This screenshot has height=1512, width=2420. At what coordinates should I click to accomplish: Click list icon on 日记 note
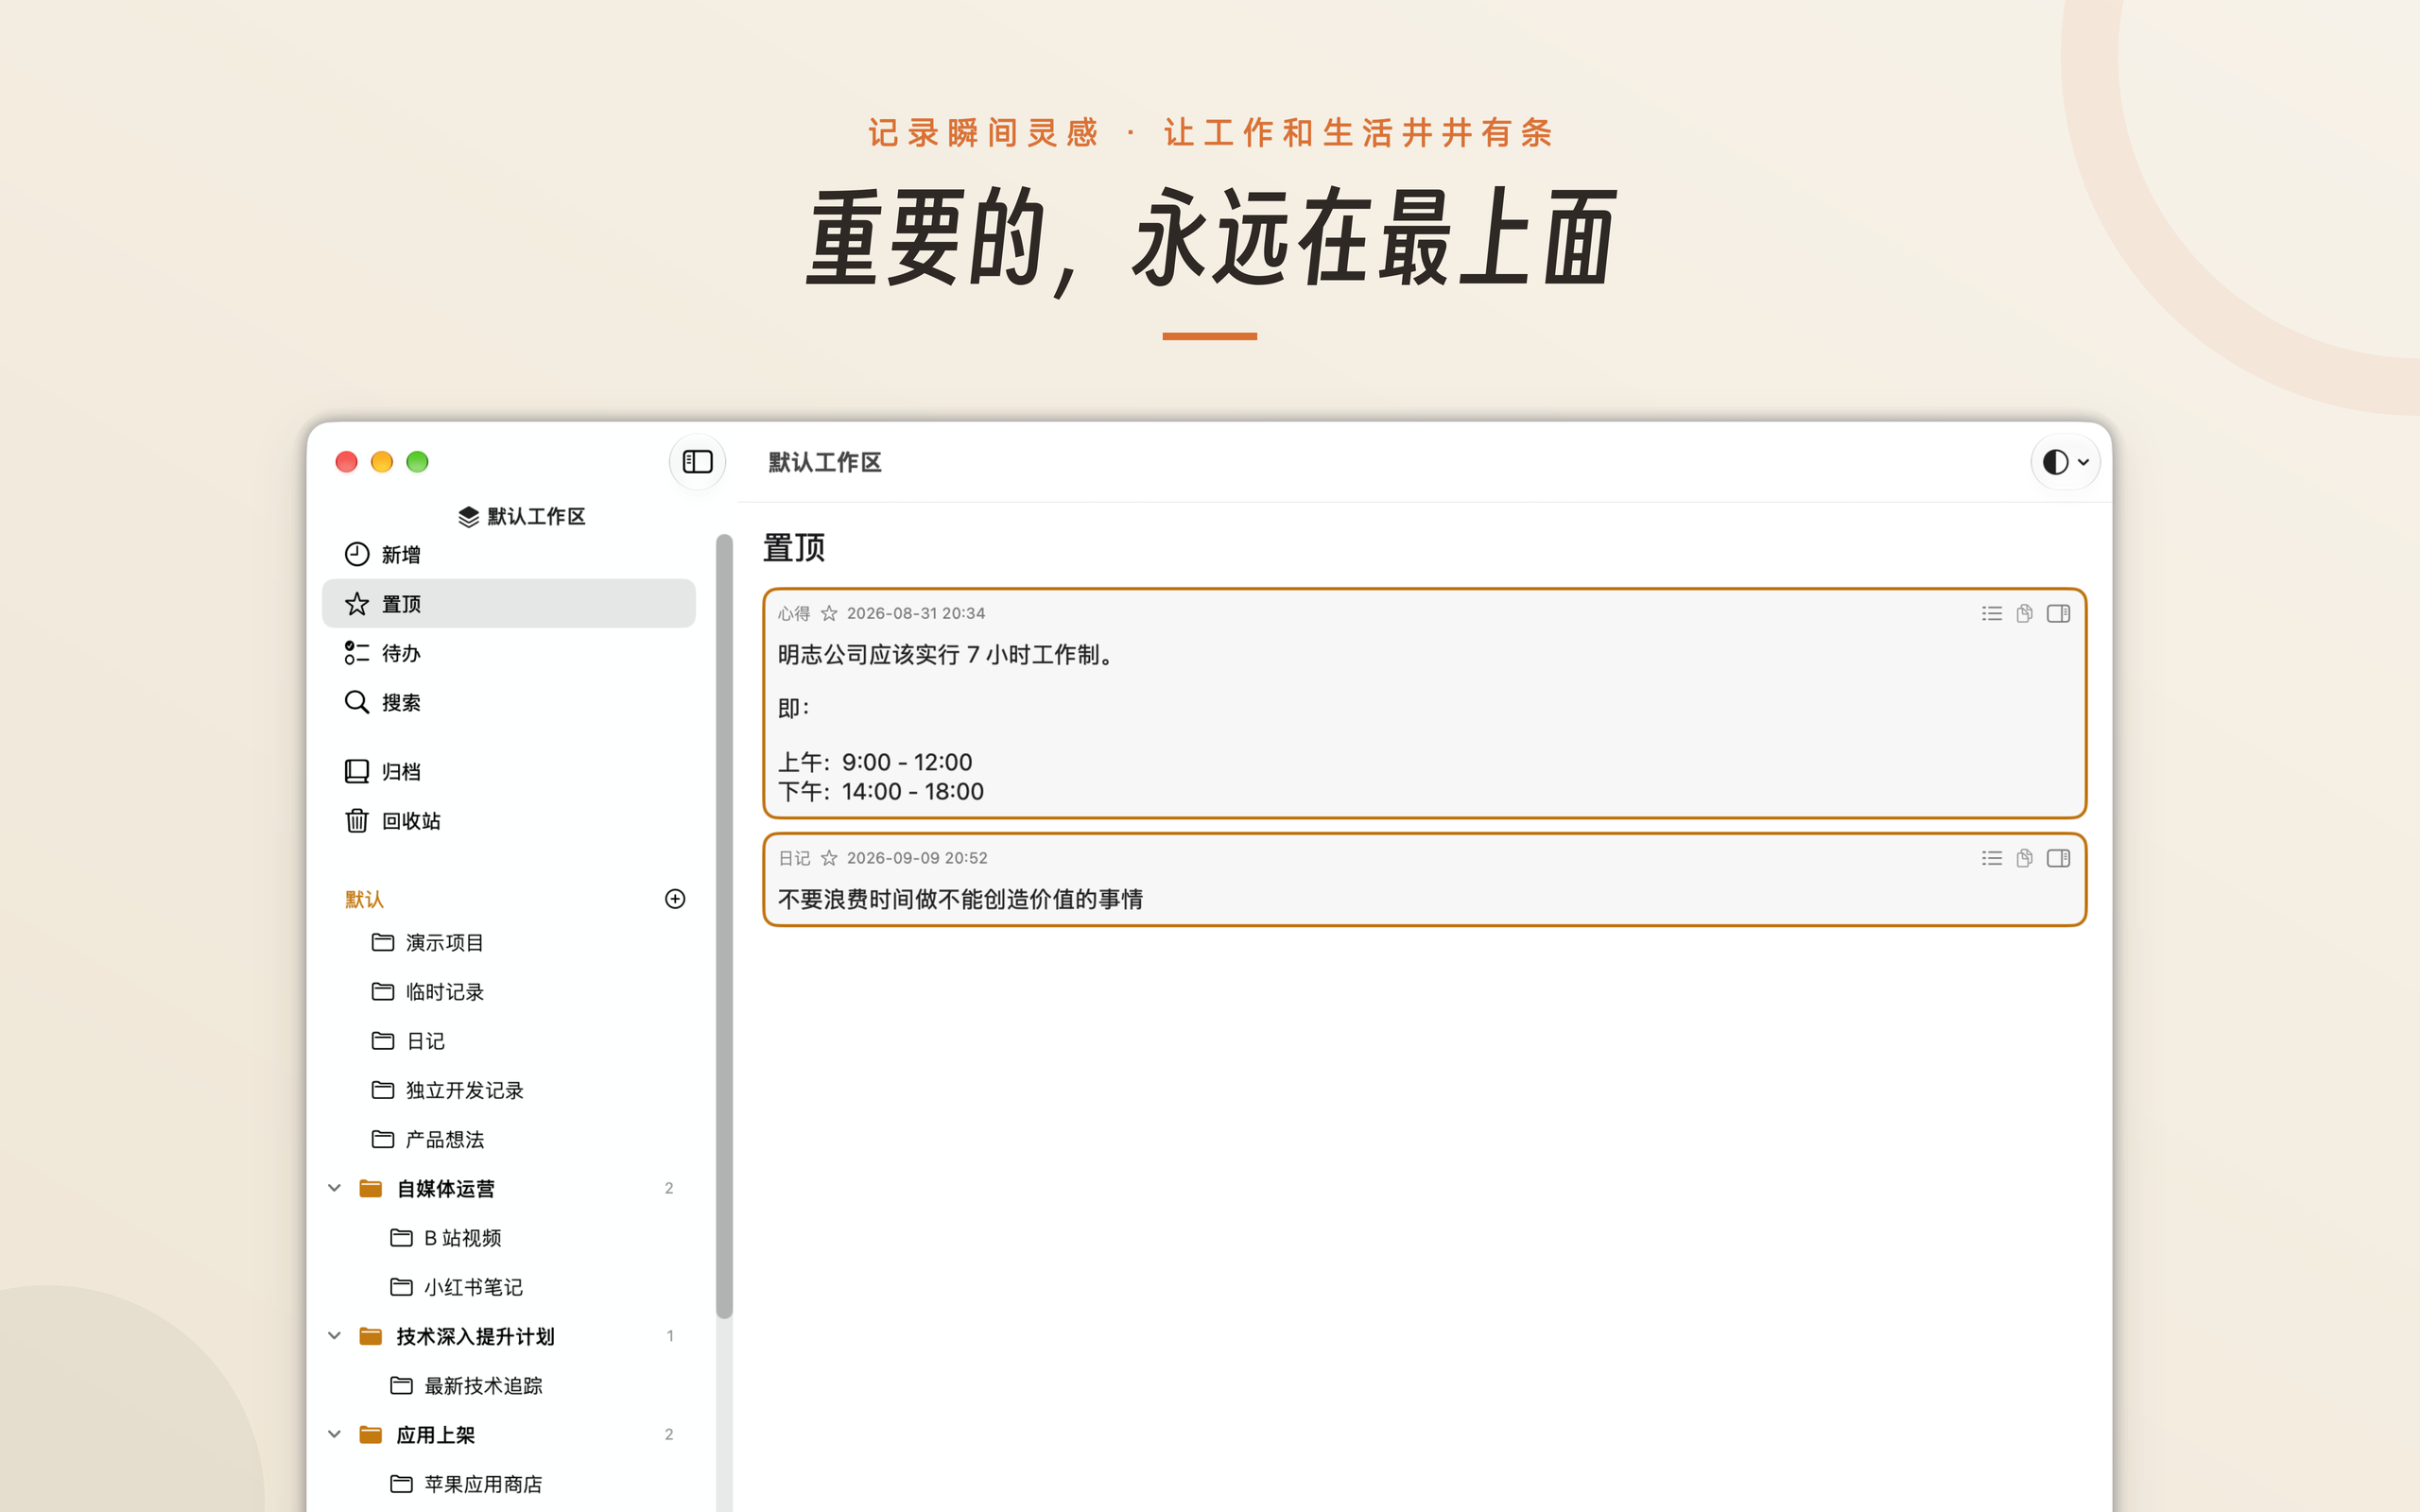[x=1991, y=858]
